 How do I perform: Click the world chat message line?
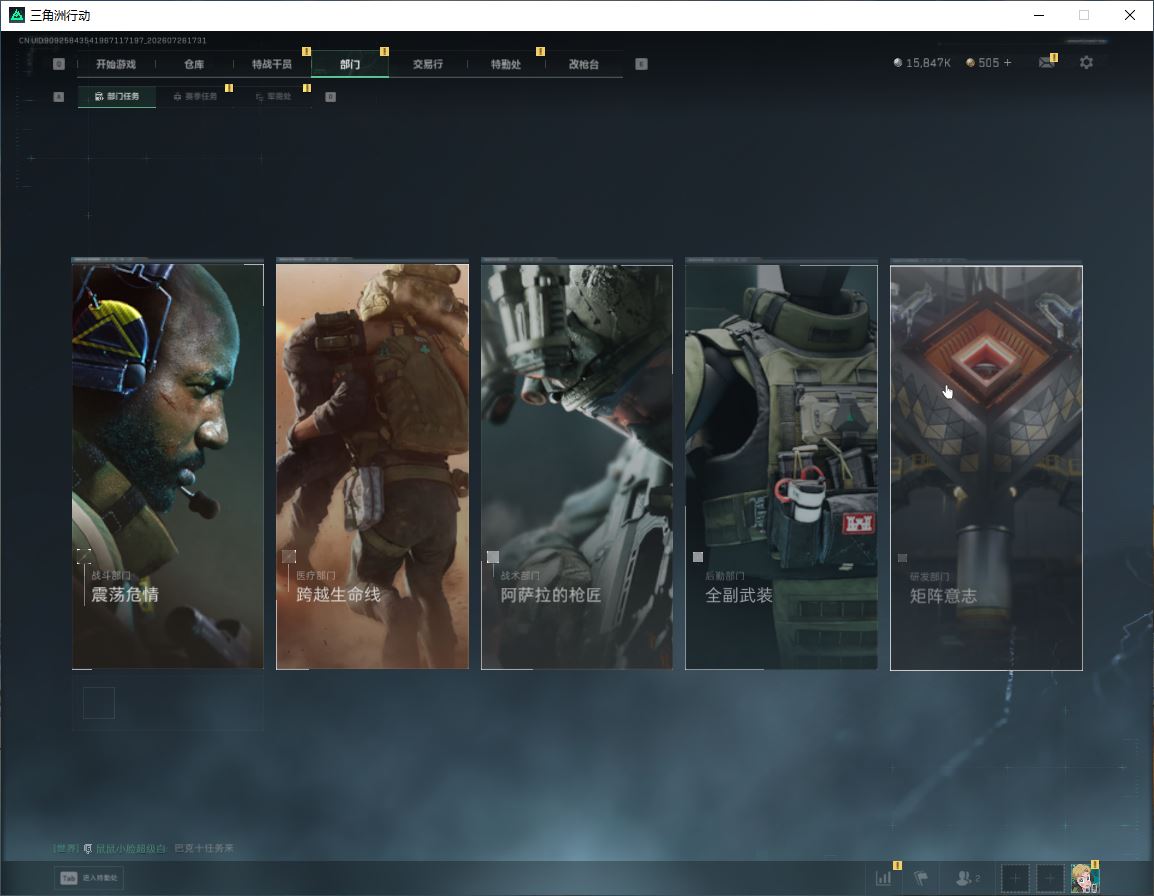point(144,848)
